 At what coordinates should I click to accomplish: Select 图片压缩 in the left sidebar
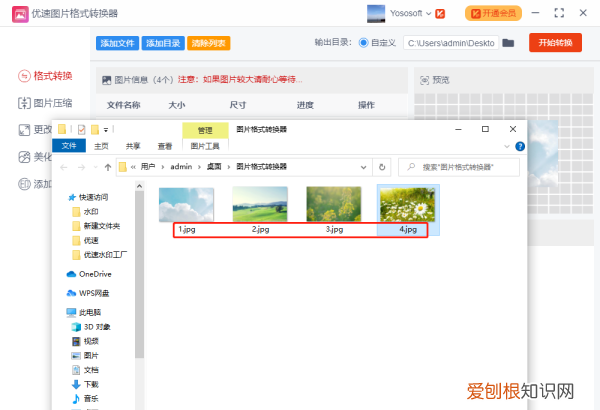coord(46,103)
